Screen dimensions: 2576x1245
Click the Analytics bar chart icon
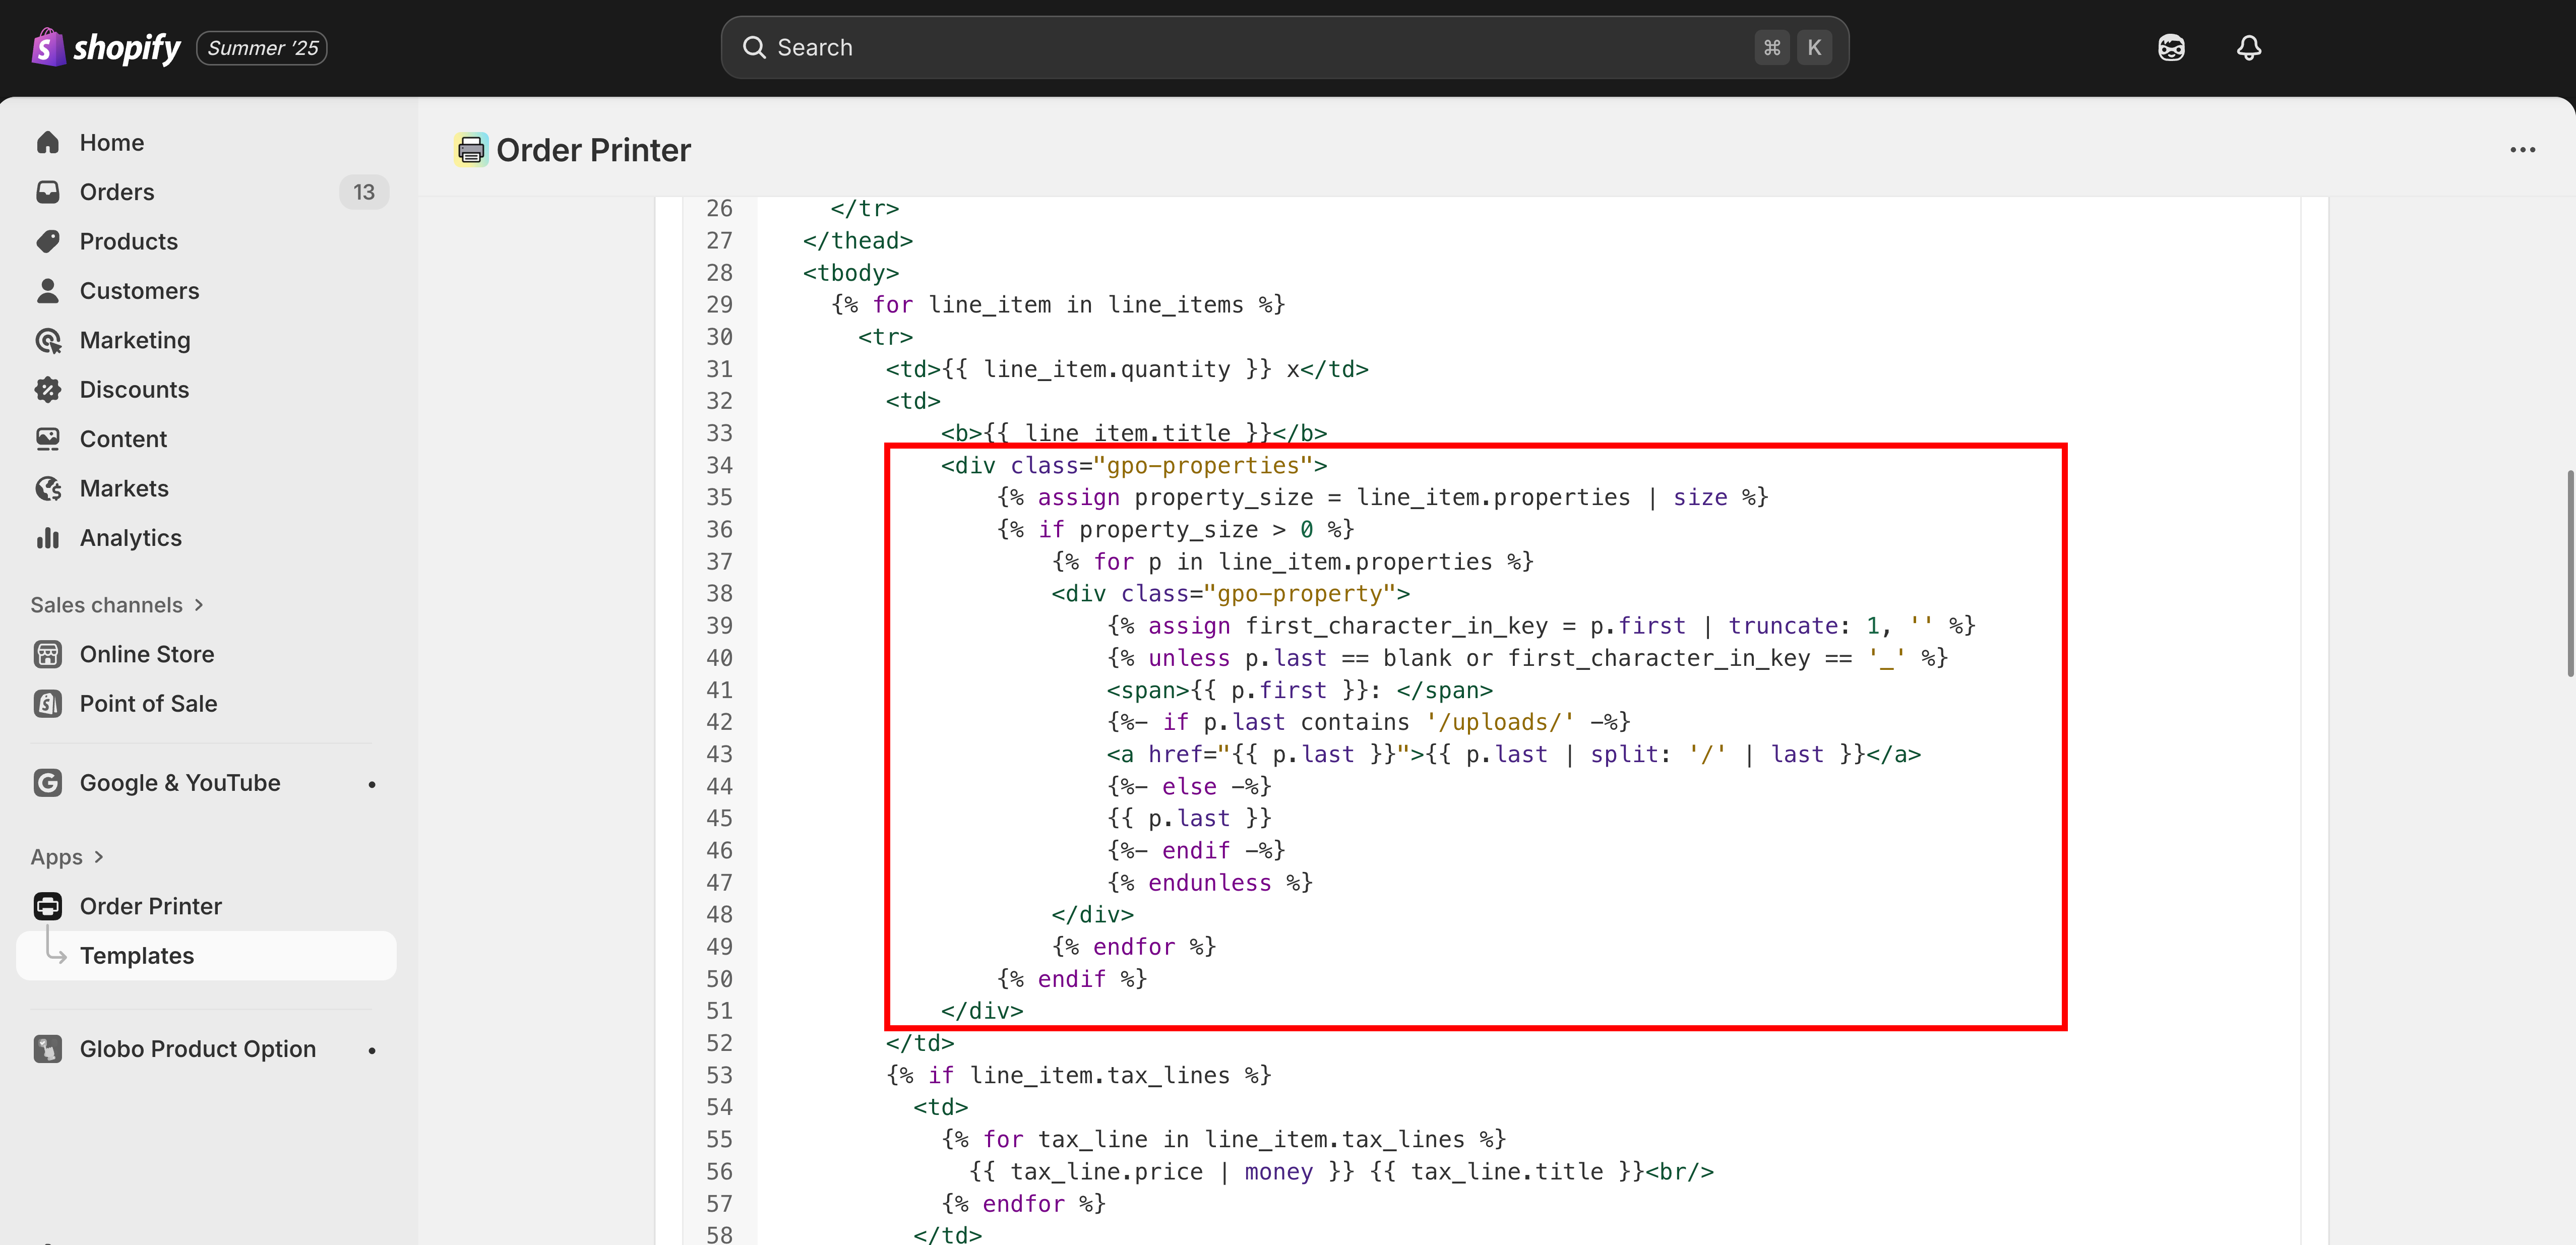pos(48,538)
